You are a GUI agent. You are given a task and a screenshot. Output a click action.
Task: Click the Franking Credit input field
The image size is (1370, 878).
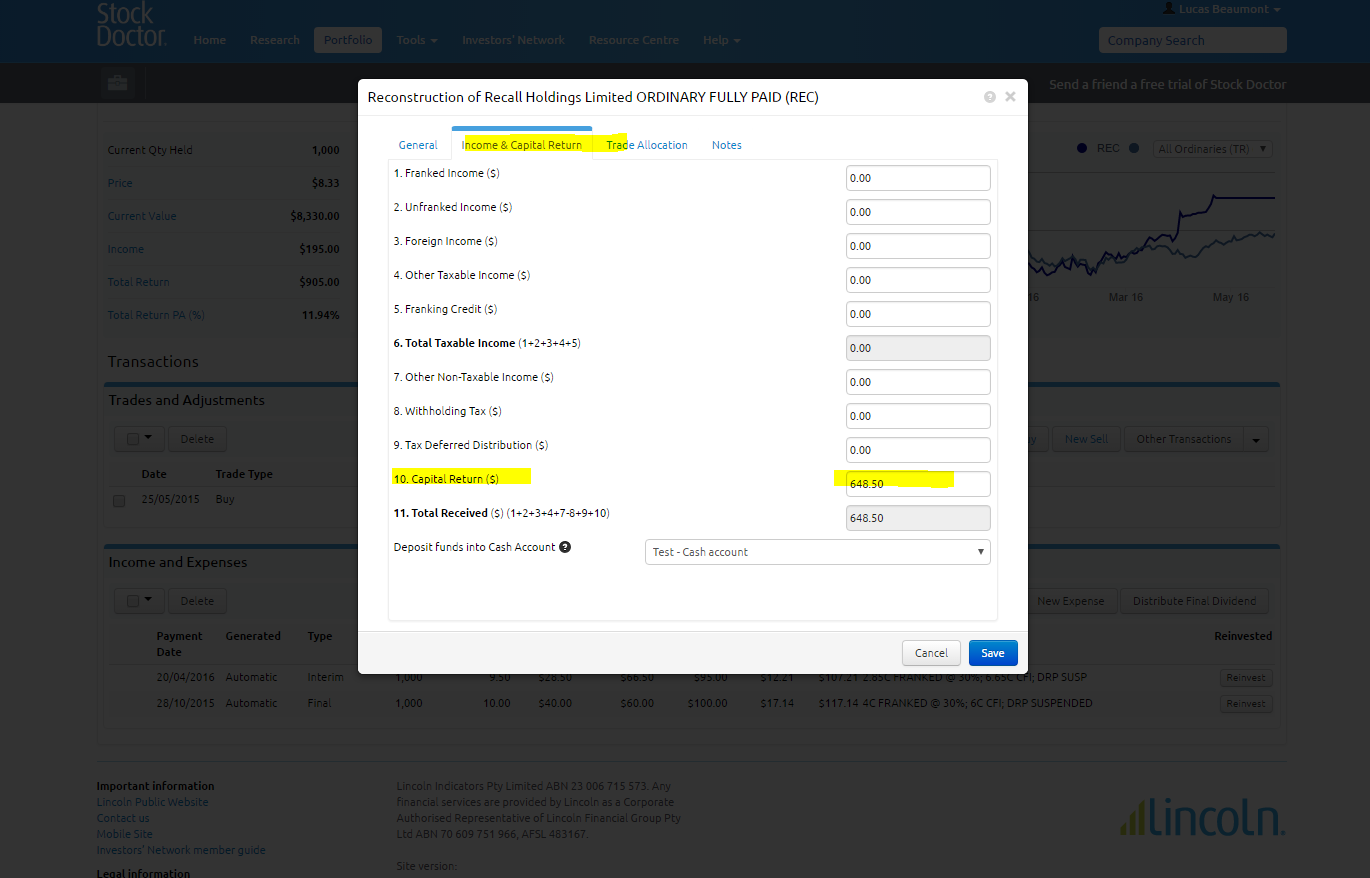pos(918,314)
